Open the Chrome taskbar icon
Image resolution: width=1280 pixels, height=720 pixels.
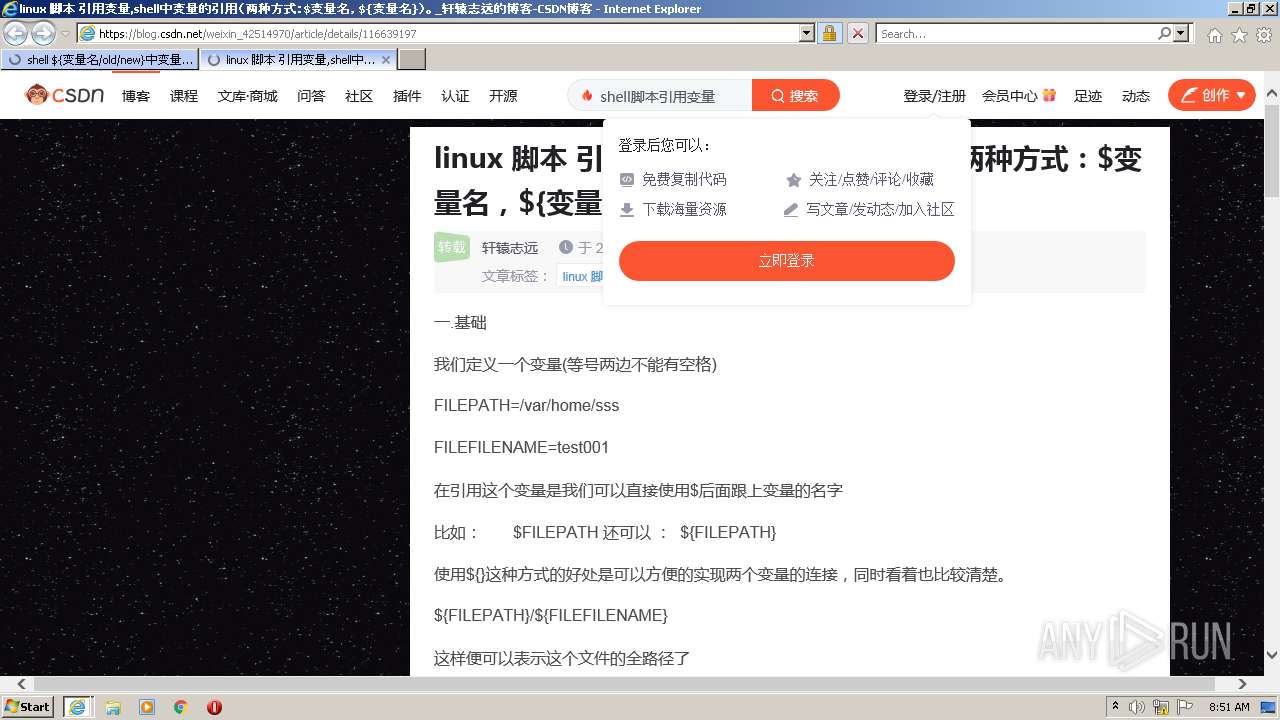point(181,707)
